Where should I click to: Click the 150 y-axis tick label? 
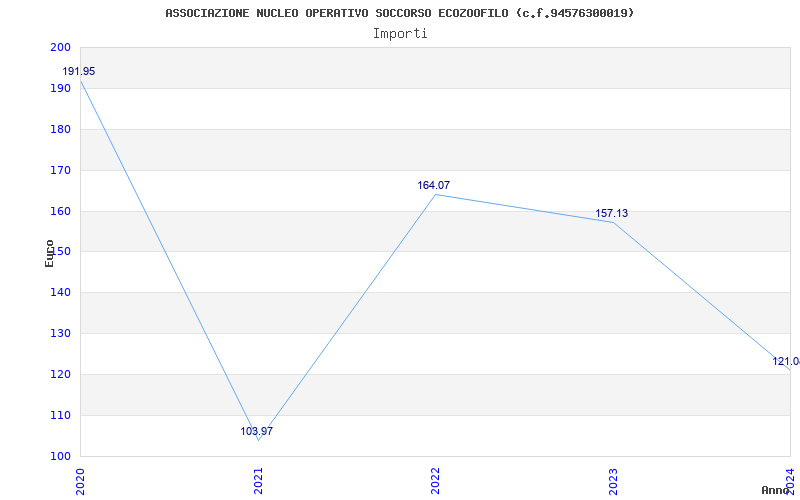point(60,252)
